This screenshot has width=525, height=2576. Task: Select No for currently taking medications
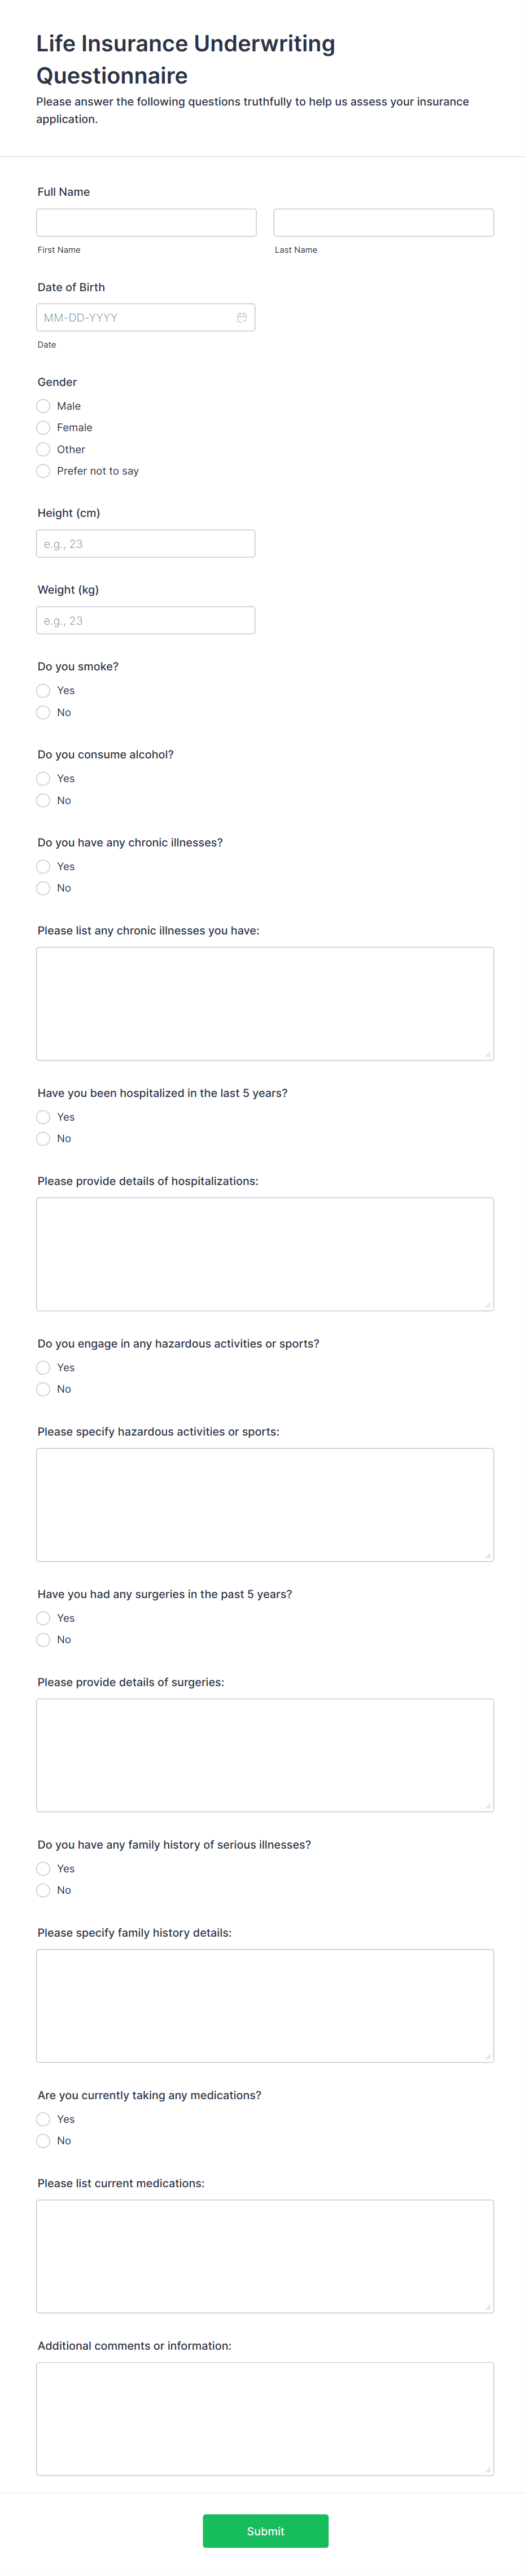pos(43,2141)
